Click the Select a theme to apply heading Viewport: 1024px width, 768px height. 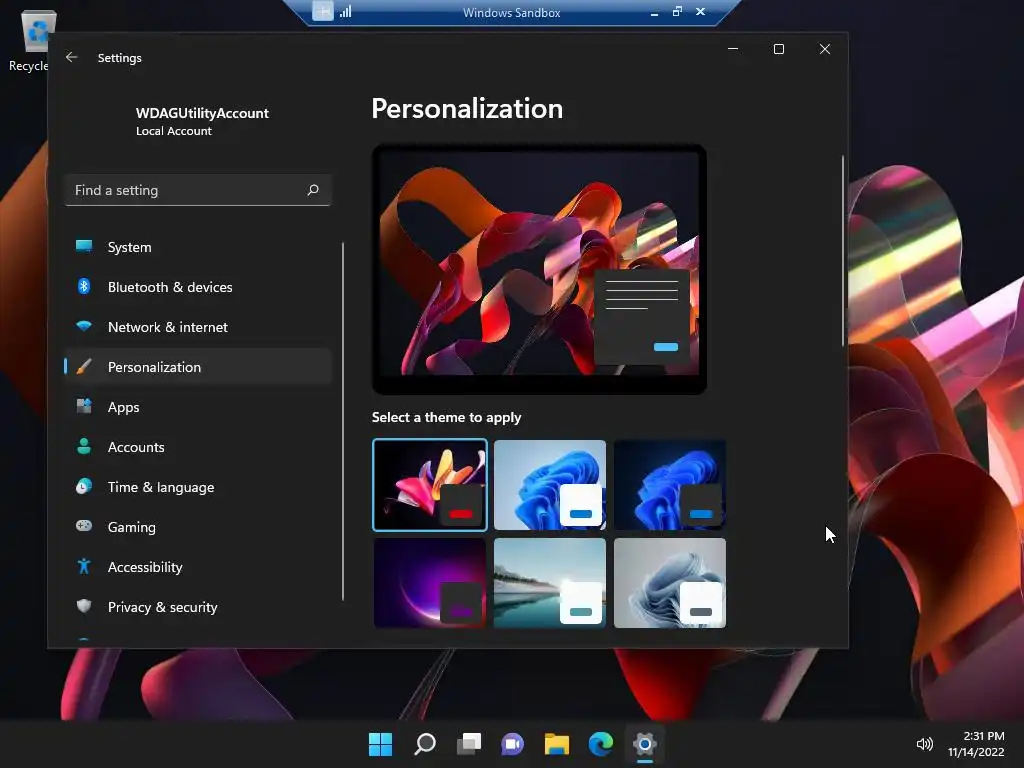tap(447, 417)
